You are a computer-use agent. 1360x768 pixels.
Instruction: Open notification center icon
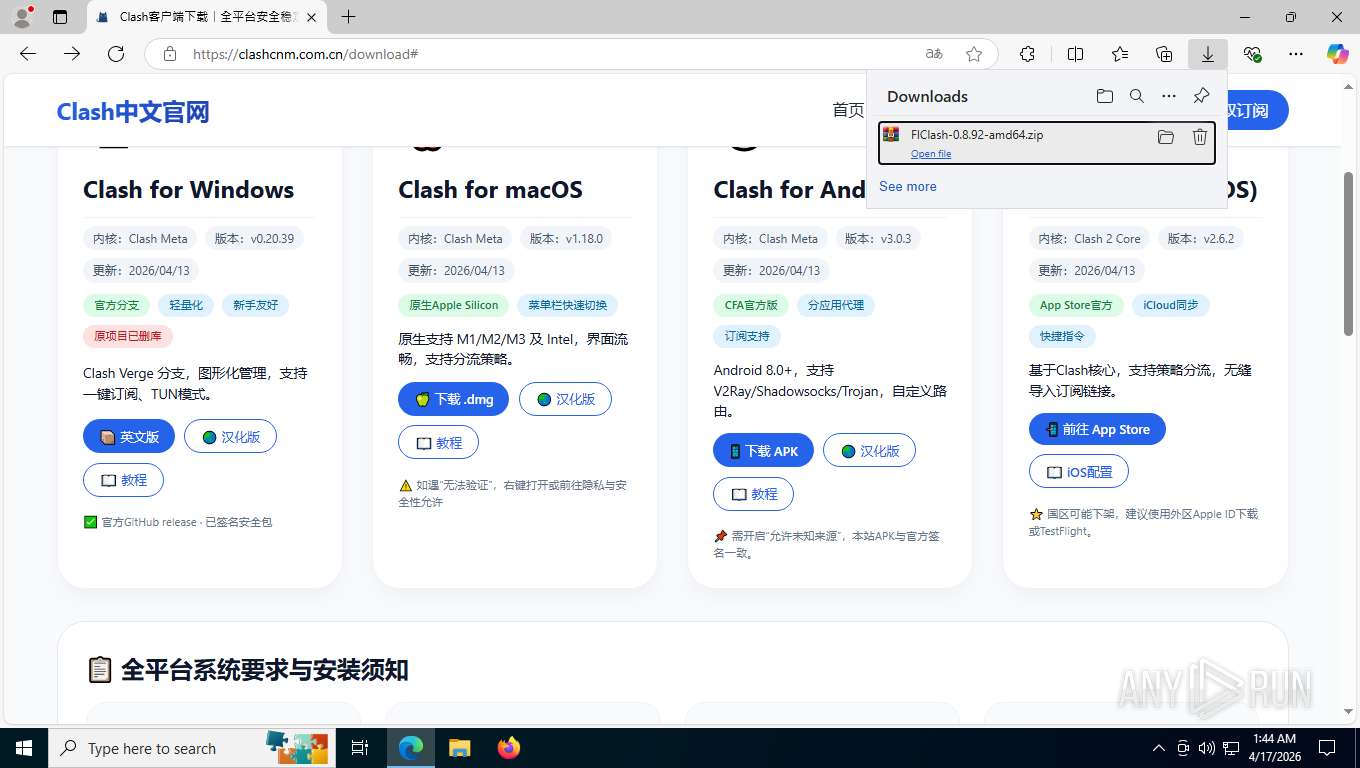(x=1327, y=748)
